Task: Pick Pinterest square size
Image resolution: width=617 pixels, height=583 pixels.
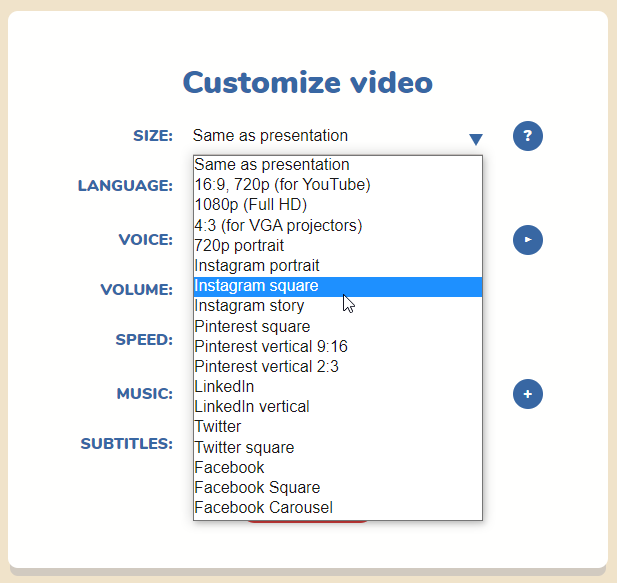Action: coord(252,327)
